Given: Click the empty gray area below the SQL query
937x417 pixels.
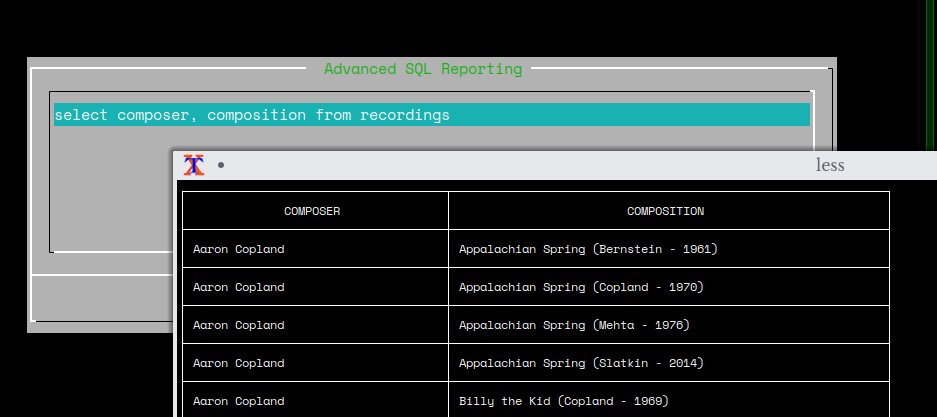Looking at the screenshot, I should point(110,190).
